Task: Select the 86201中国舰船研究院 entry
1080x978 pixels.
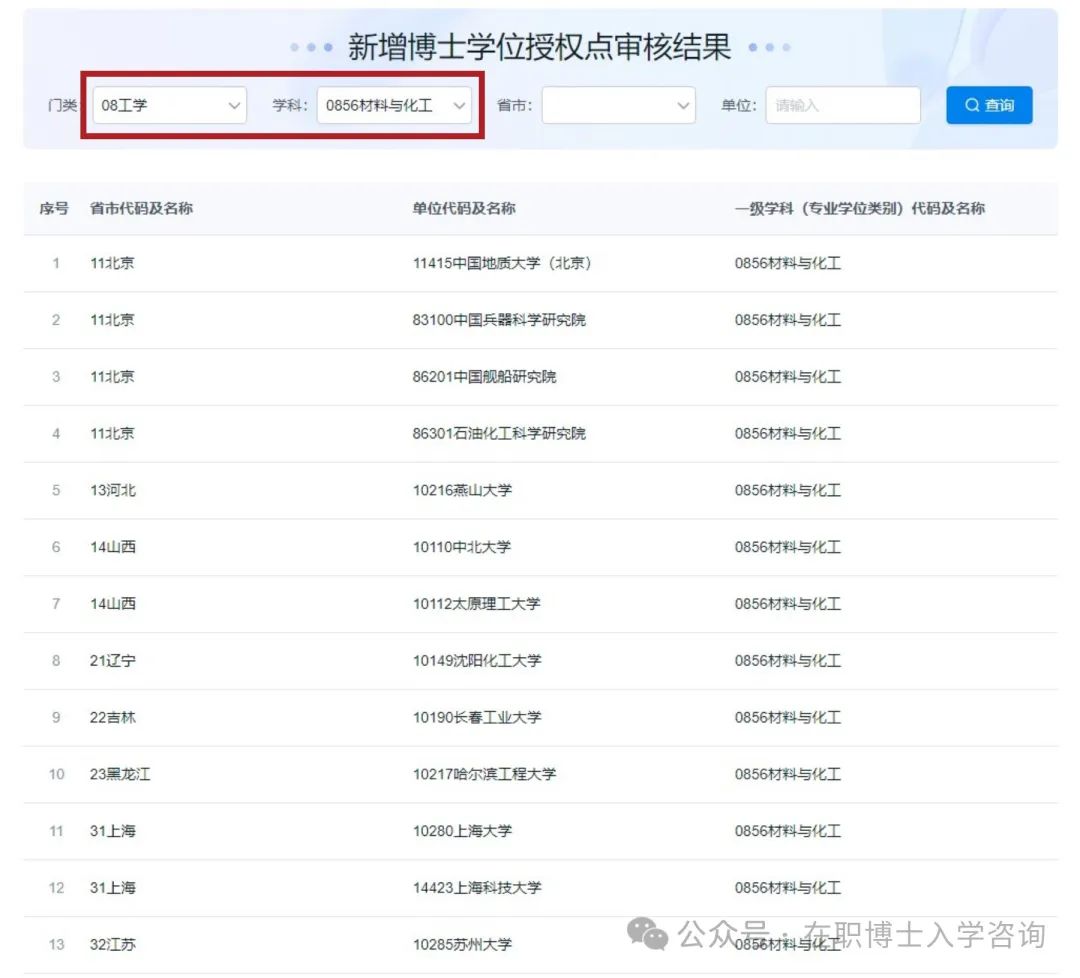Action: tap(484, 377)
